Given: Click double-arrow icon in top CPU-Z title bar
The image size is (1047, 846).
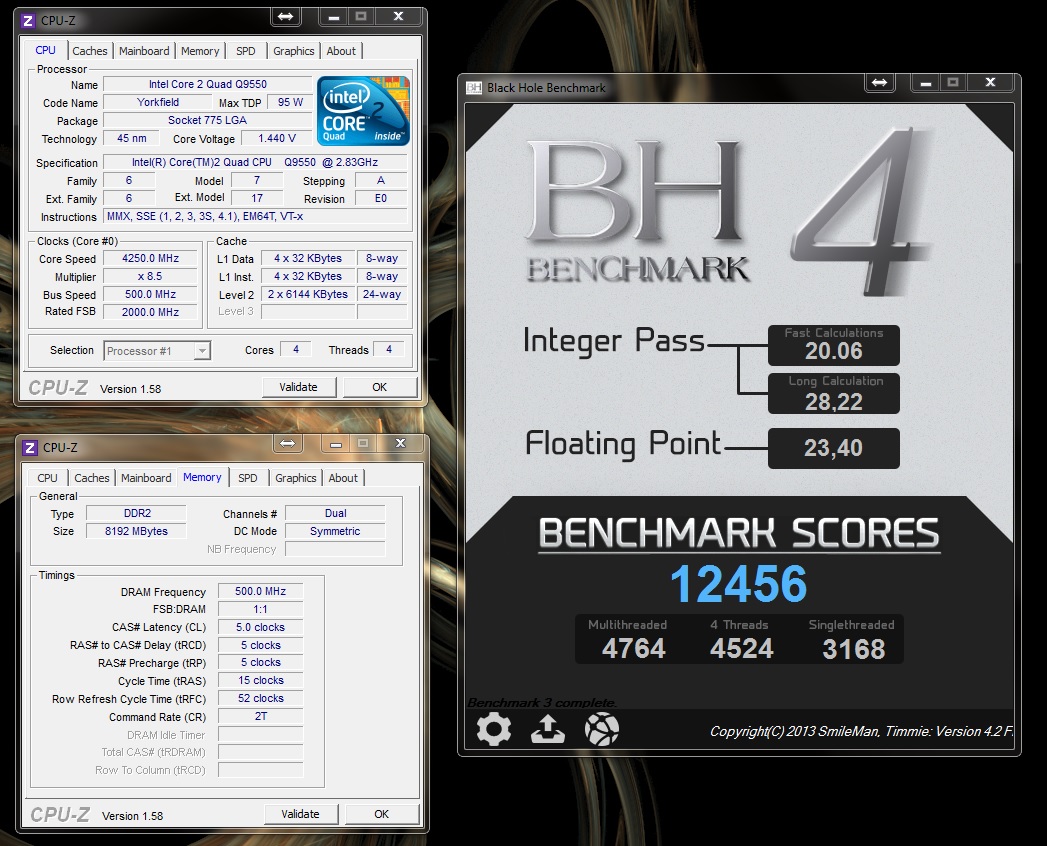Looking at the screenshot, I should tap(285, 17).
